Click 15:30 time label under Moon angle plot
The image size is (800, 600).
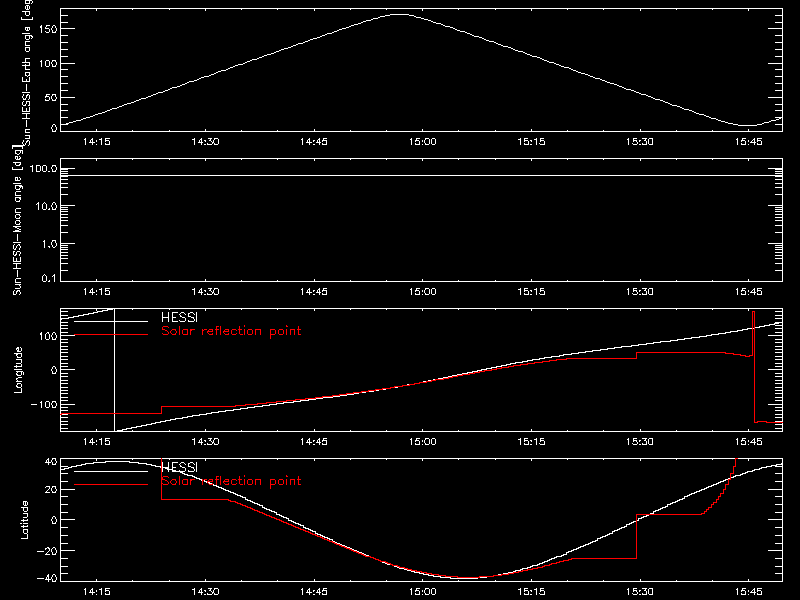pyautogui.click(x=640, y=292)
